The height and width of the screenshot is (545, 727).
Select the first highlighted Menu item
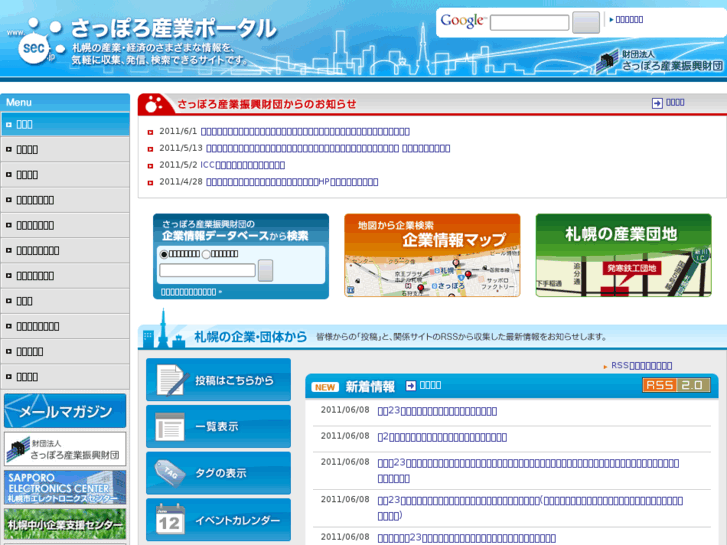tap(65, 124)
